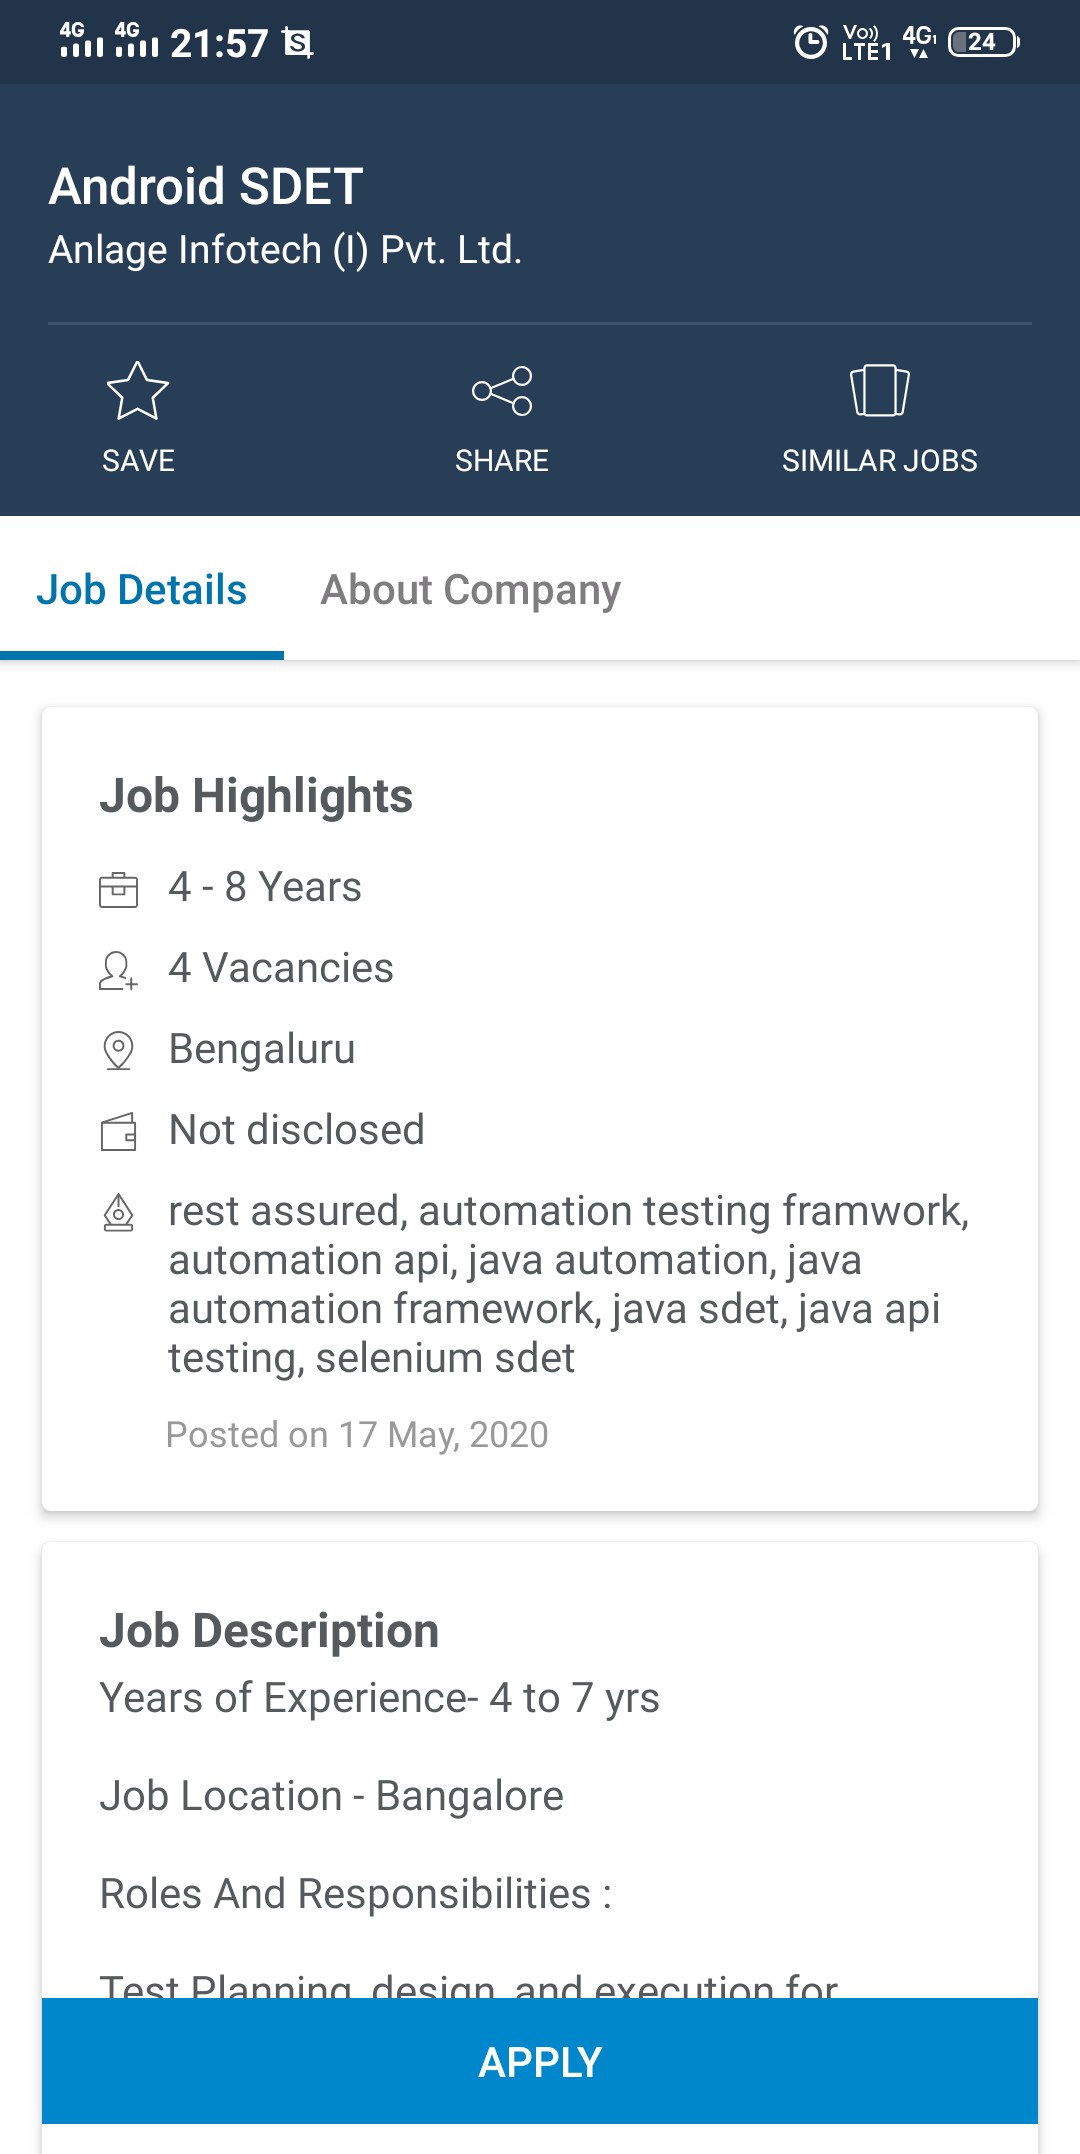The width and height of the screenshot is (1080, 2154).
Task: Tap the star icon to save job
Action: point(138,391)
